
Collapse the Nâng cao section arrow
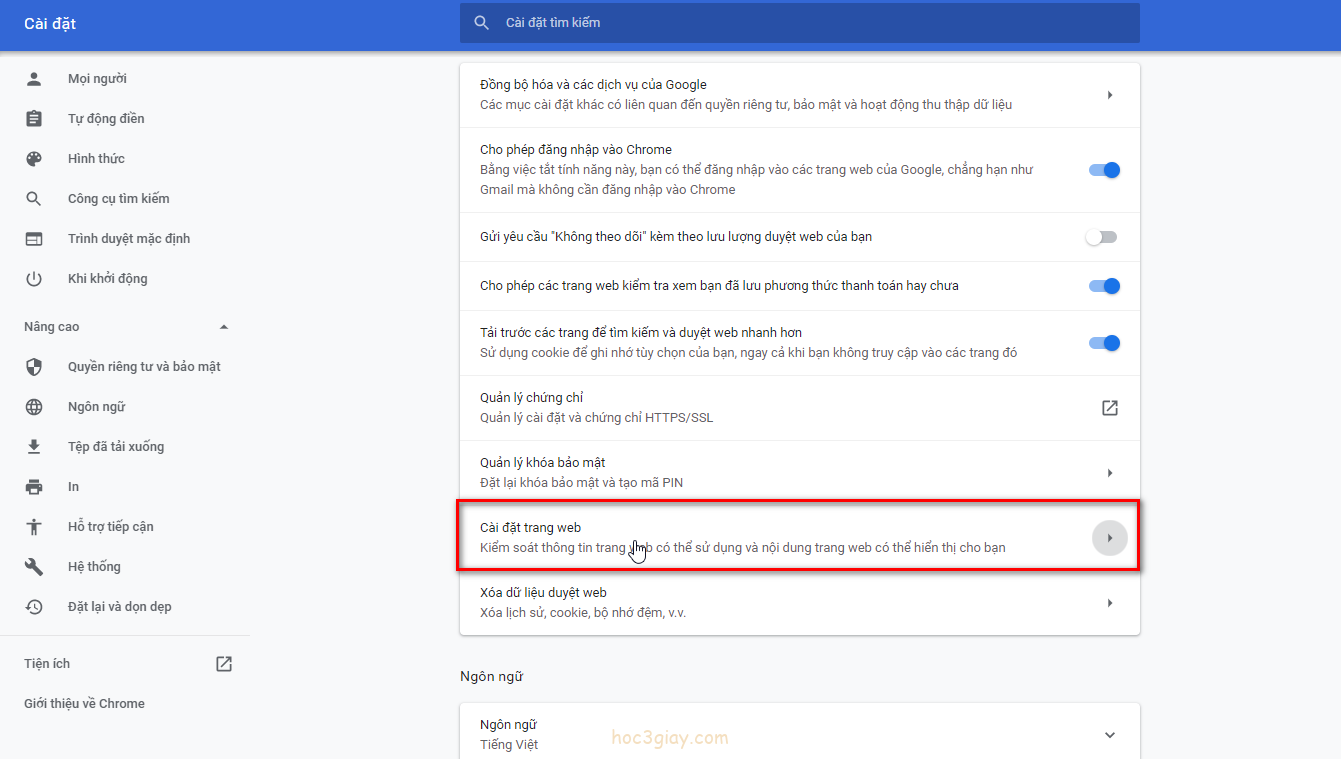[224, 327]
